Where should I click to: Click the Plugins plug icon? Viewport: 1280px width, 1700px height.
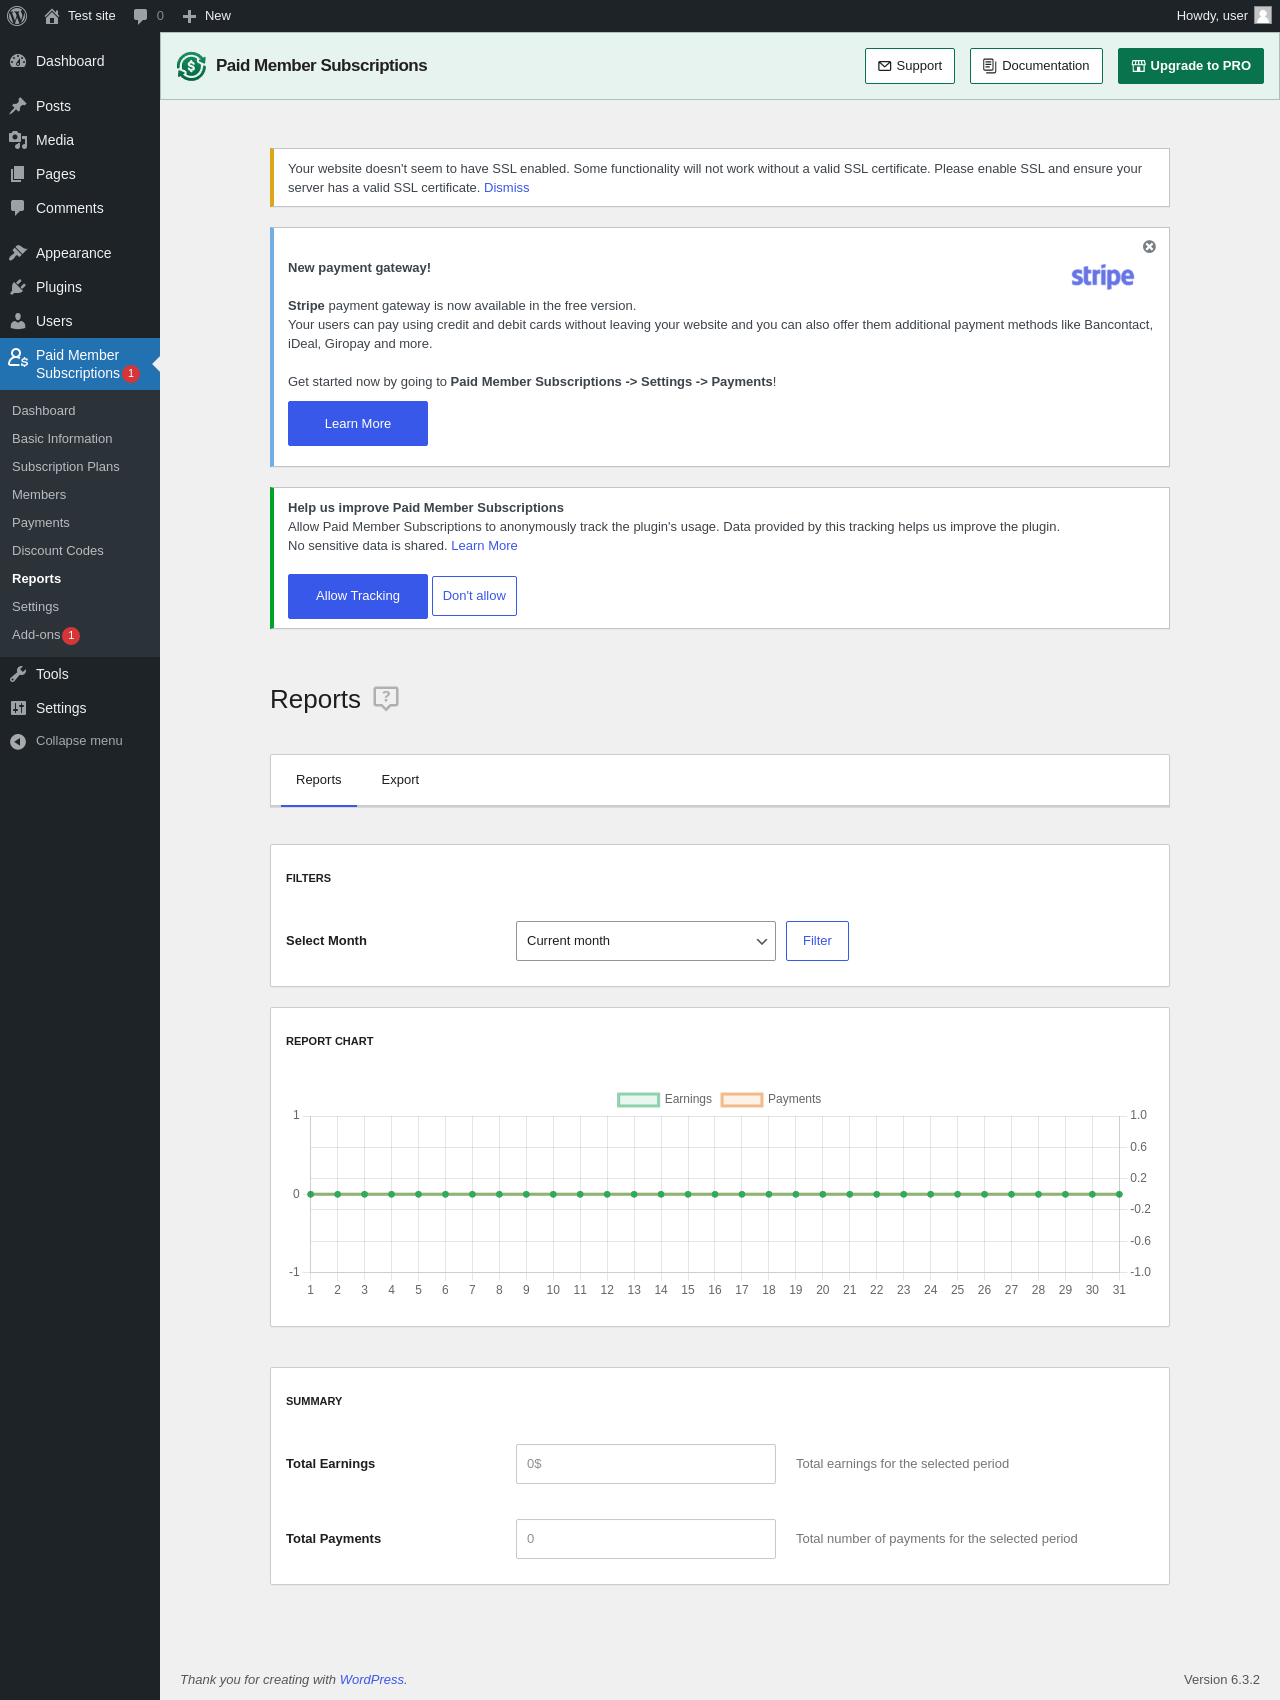18,287
